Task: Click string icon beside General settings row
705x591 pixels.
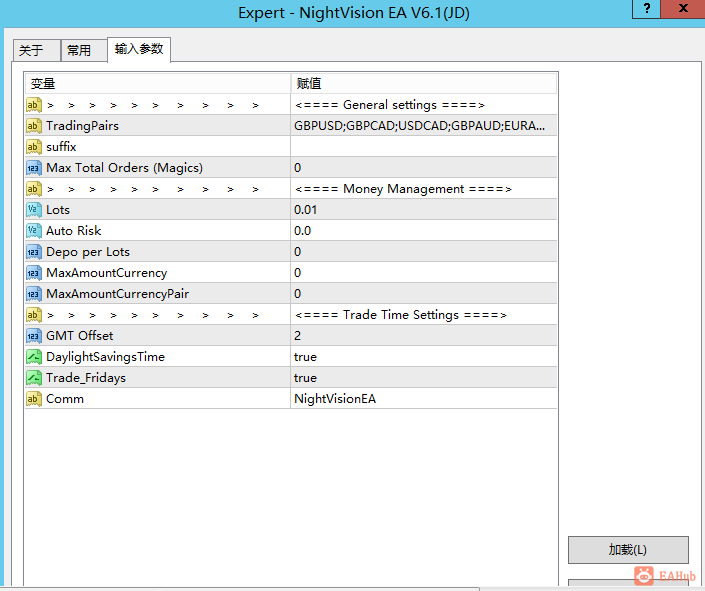Action: pos(34,105)
